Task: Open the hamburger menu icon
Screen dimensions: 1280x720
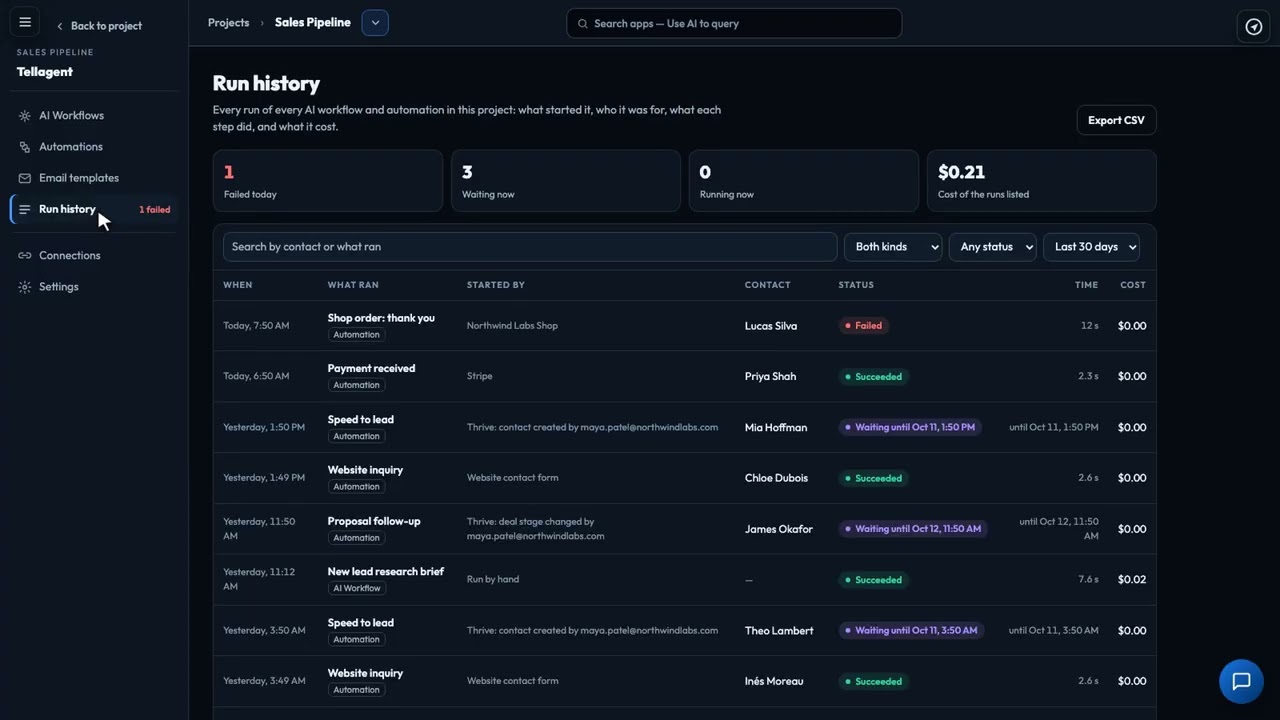Action: click(25, 22)
